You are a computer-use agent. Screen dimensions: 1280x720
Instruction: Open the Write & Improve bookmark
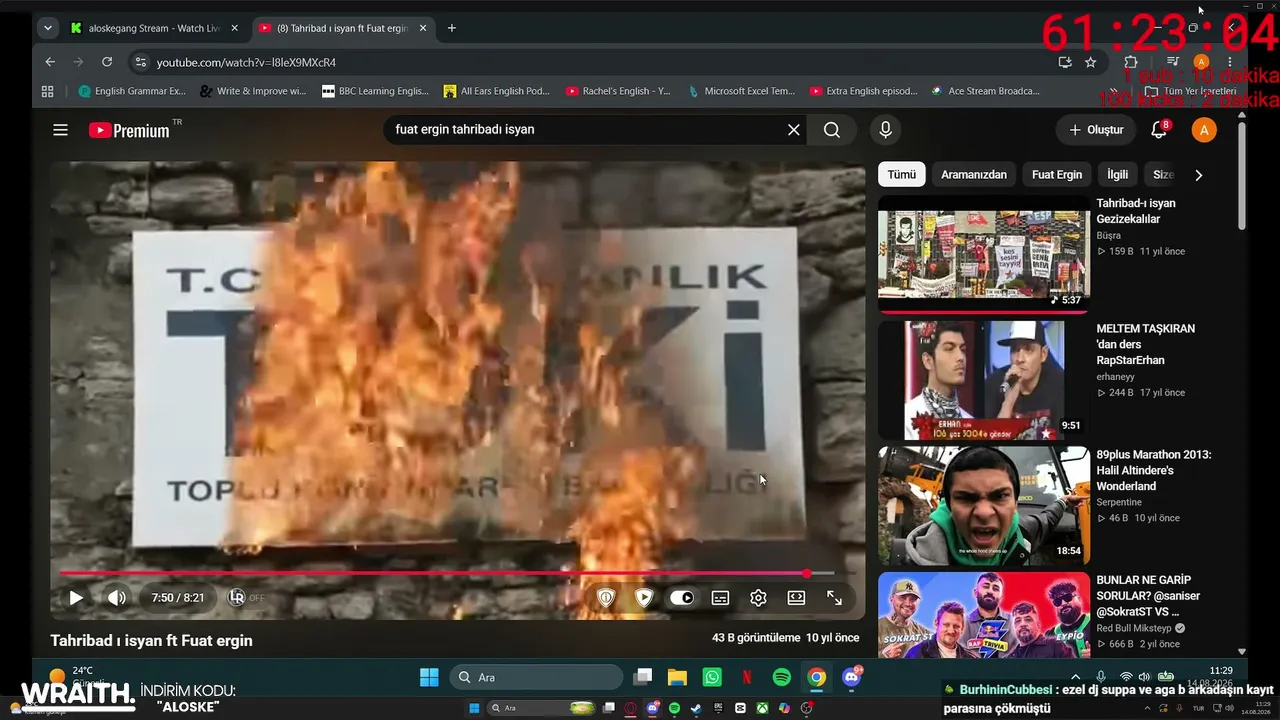pos(253,91)
